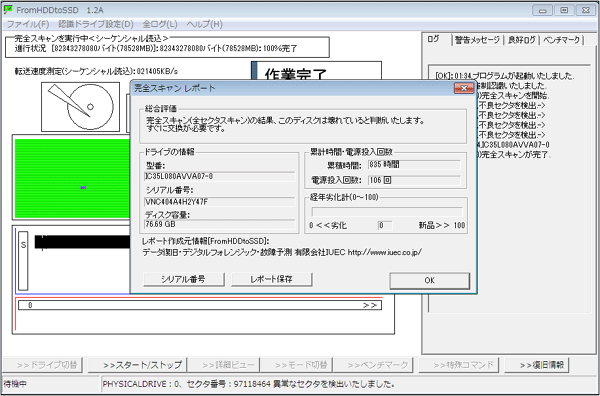
Task: Open the ファイル(F) menu
Action: [28, 24]
